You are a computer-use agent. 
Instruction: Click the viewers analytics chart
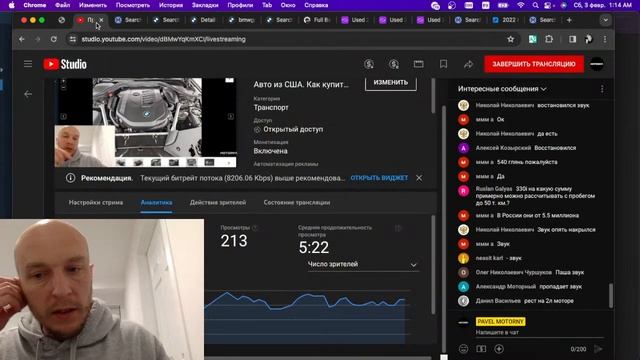(x=307, y=316)
